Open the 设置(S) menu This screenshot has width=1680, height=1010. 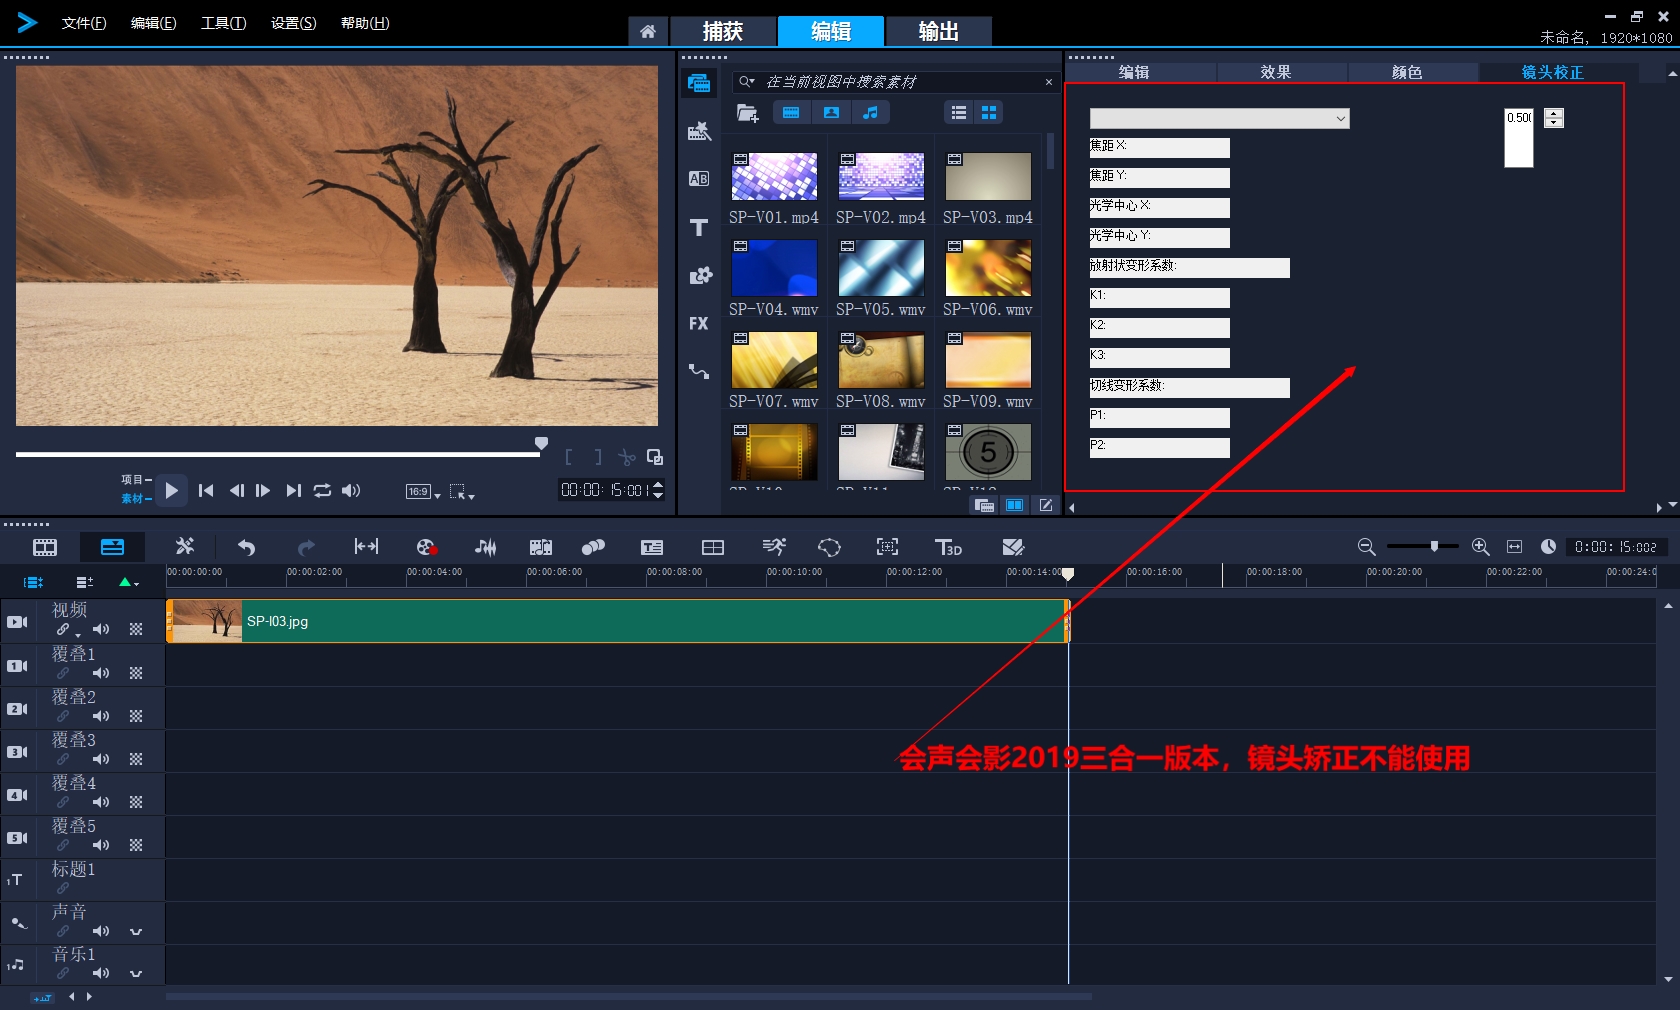[293, 23]
